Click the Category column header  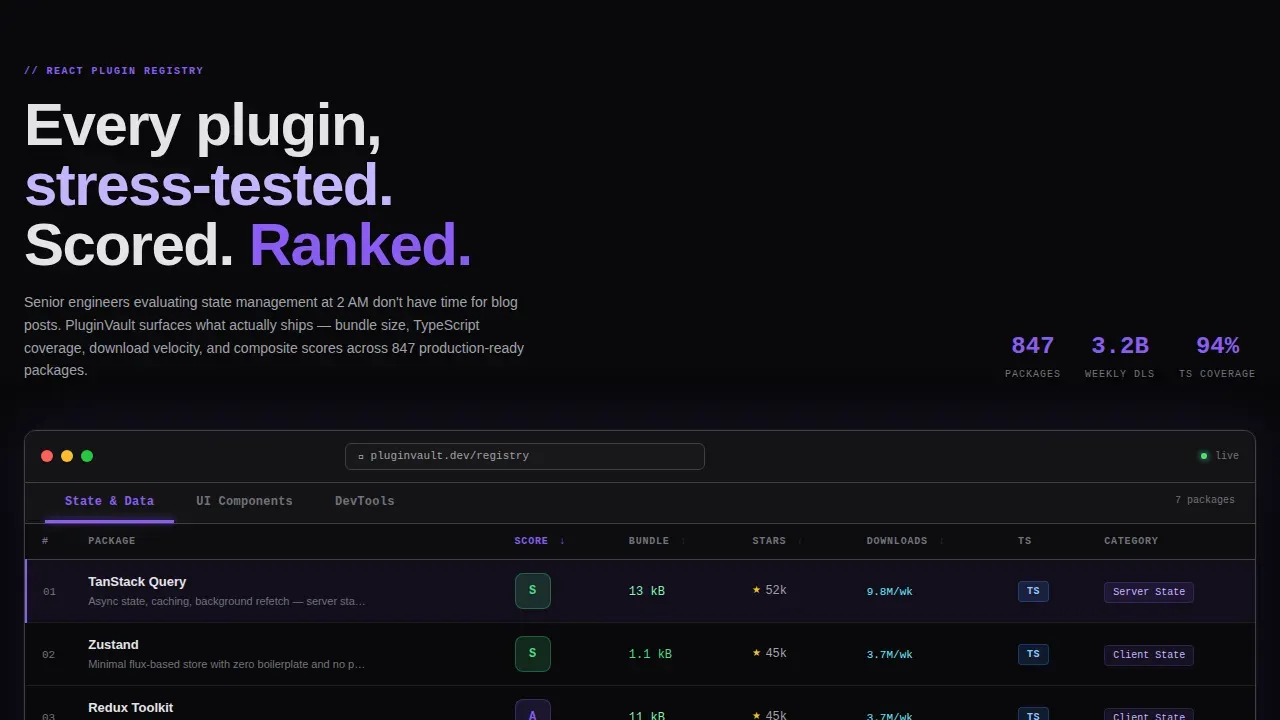[x=1131, y=541]
